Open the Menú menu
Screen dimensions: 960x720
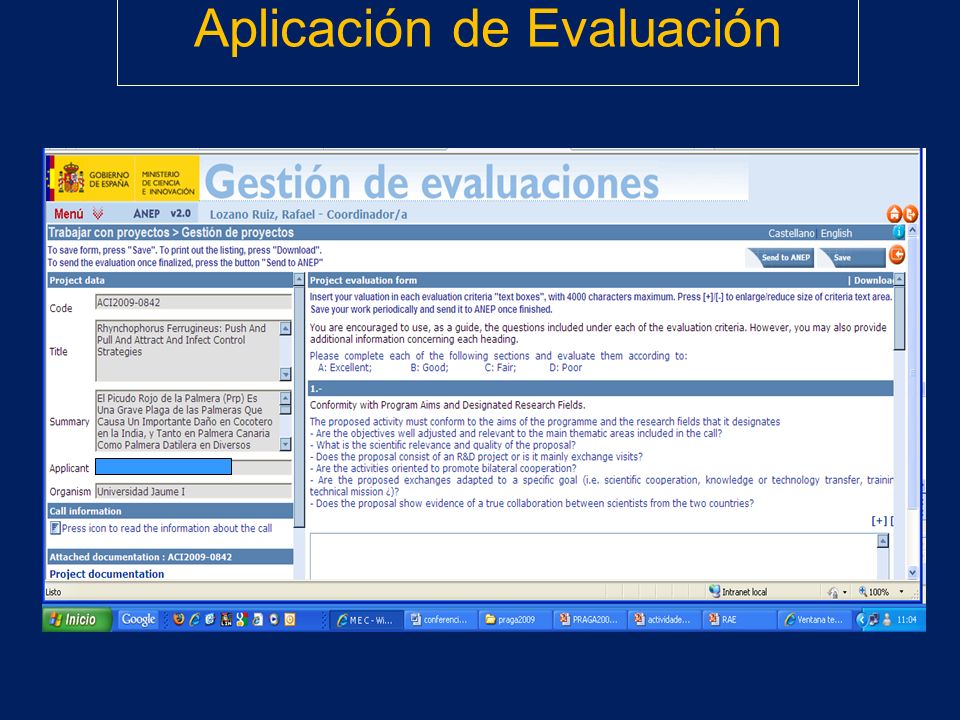coord(69,214)
